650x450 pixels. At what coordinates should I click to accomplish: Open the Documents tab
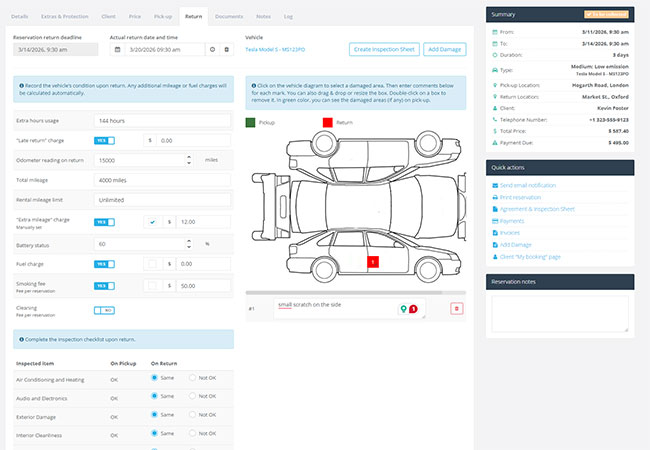(229, 17)
